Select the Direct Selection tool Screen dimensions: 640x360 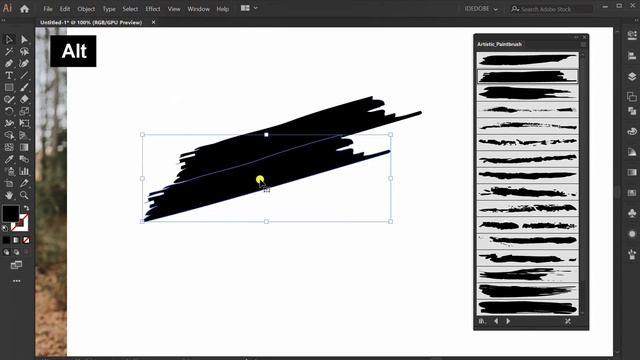(x=24, y=39)
